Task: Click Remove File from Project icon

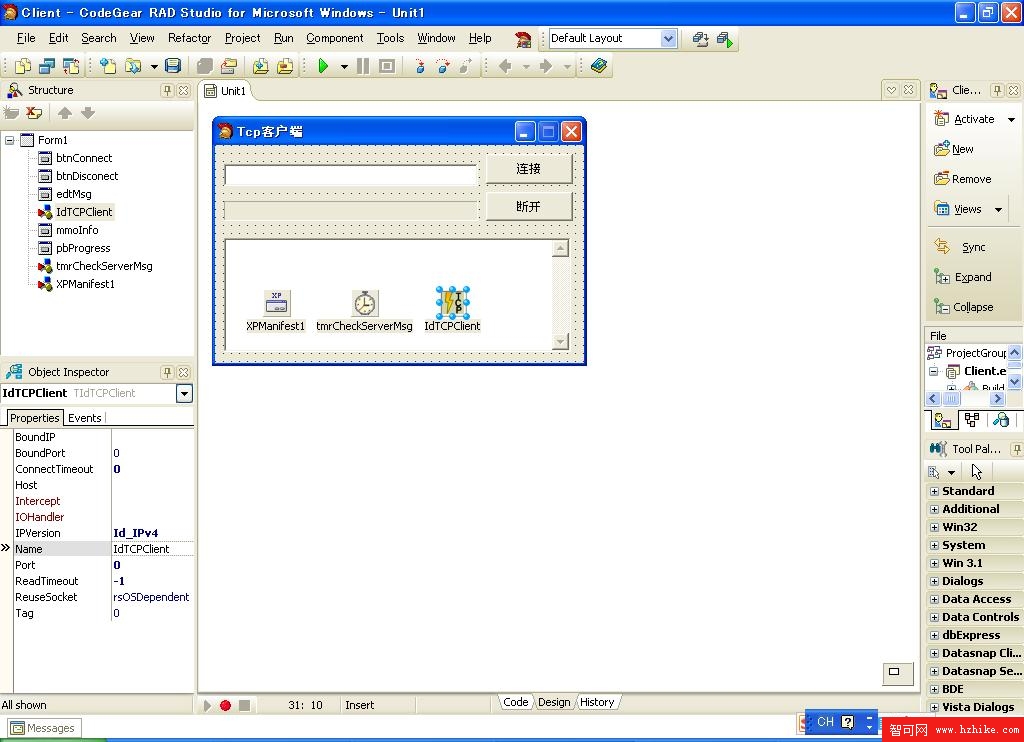Action: [x=285, y=66]
